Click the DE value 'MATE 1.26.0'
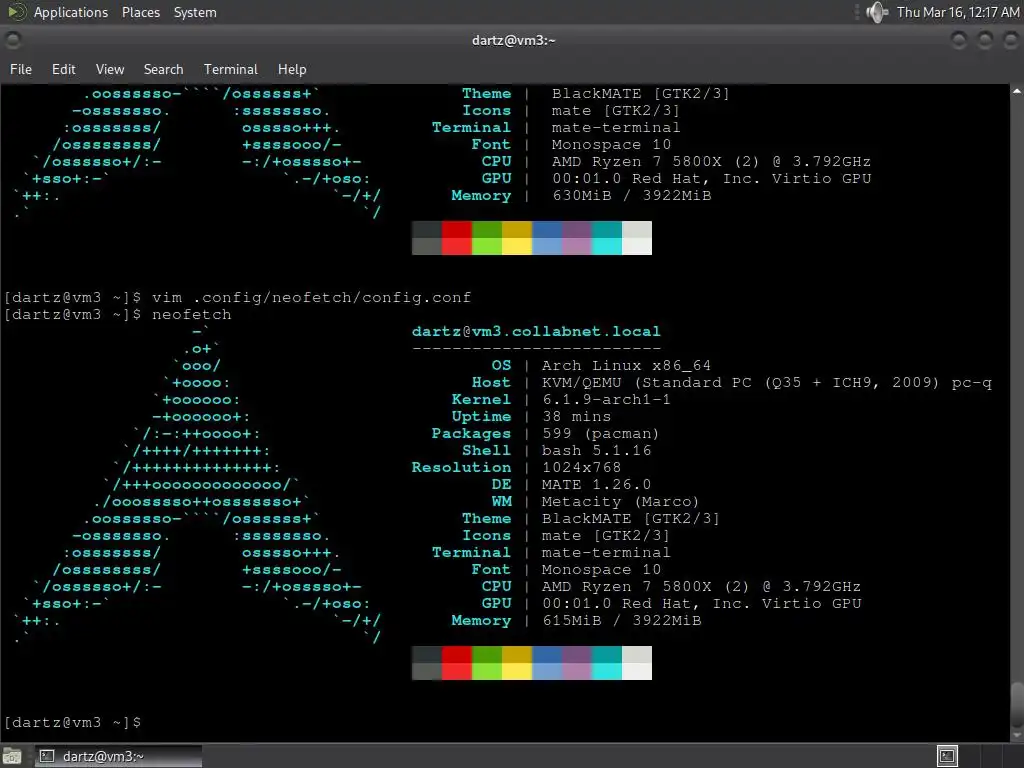The image size is (1024, 768). click(596, 485)
